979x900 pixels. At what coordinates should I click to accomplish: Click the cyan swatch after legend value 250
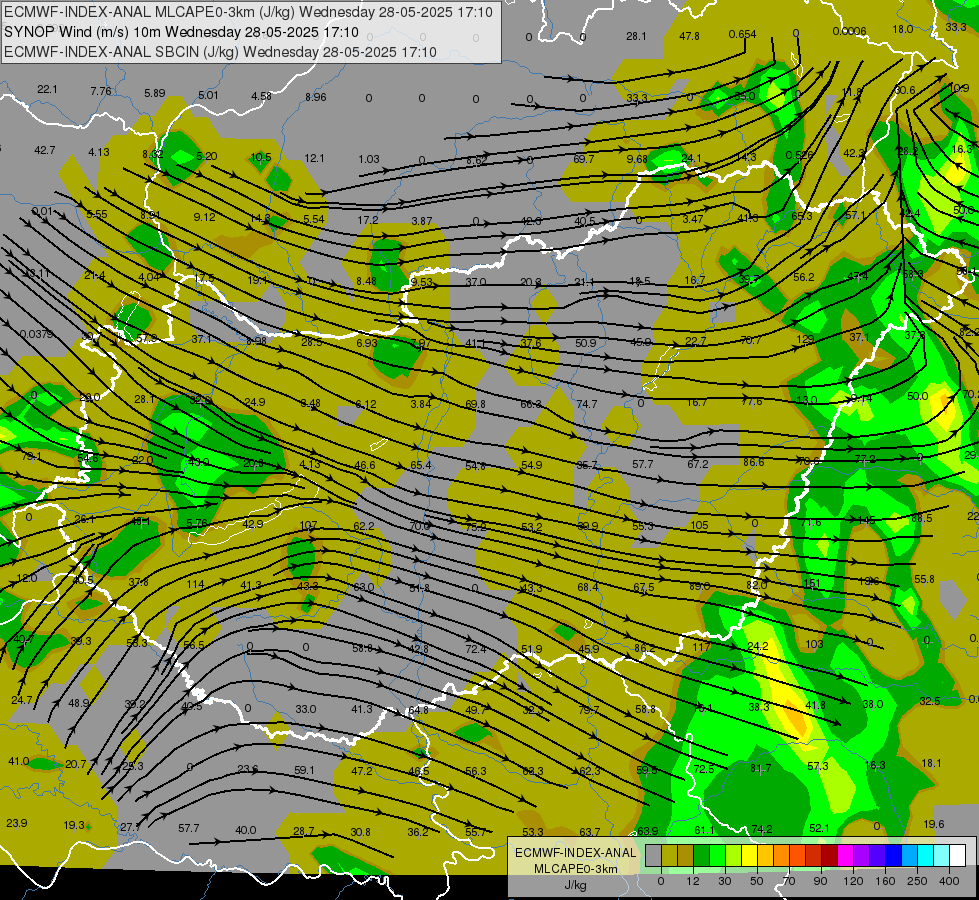click(x=926, y=854)
